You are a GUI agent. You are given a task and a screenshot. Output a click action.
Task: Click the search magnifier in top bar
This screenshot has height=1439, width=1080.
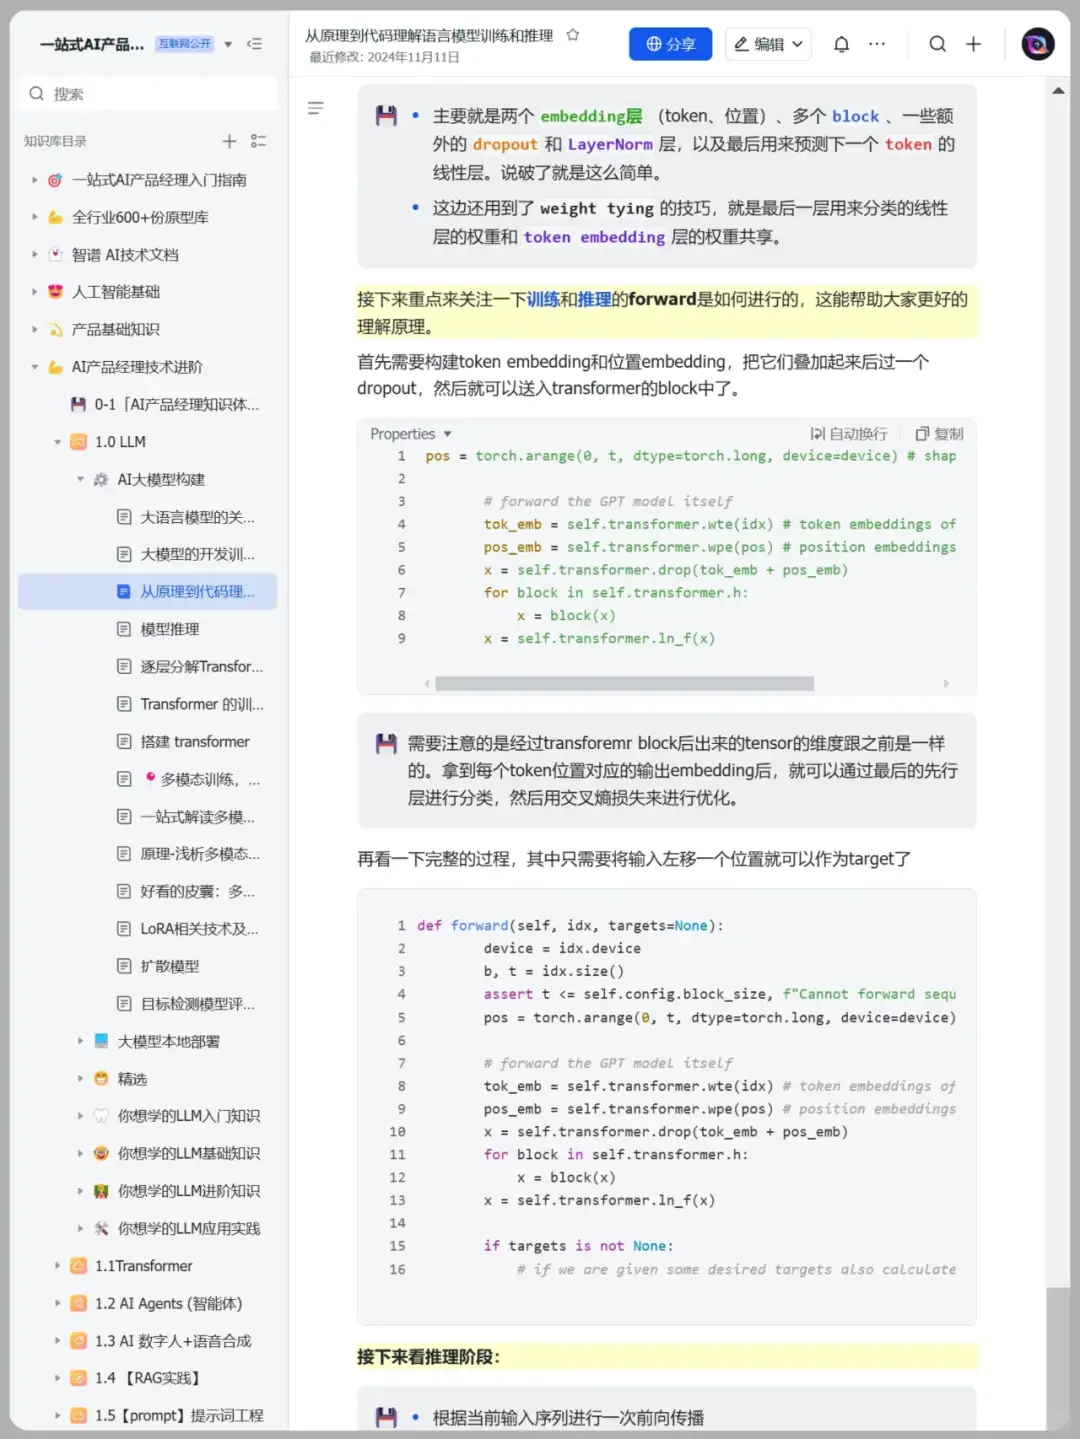coord(937,44)
